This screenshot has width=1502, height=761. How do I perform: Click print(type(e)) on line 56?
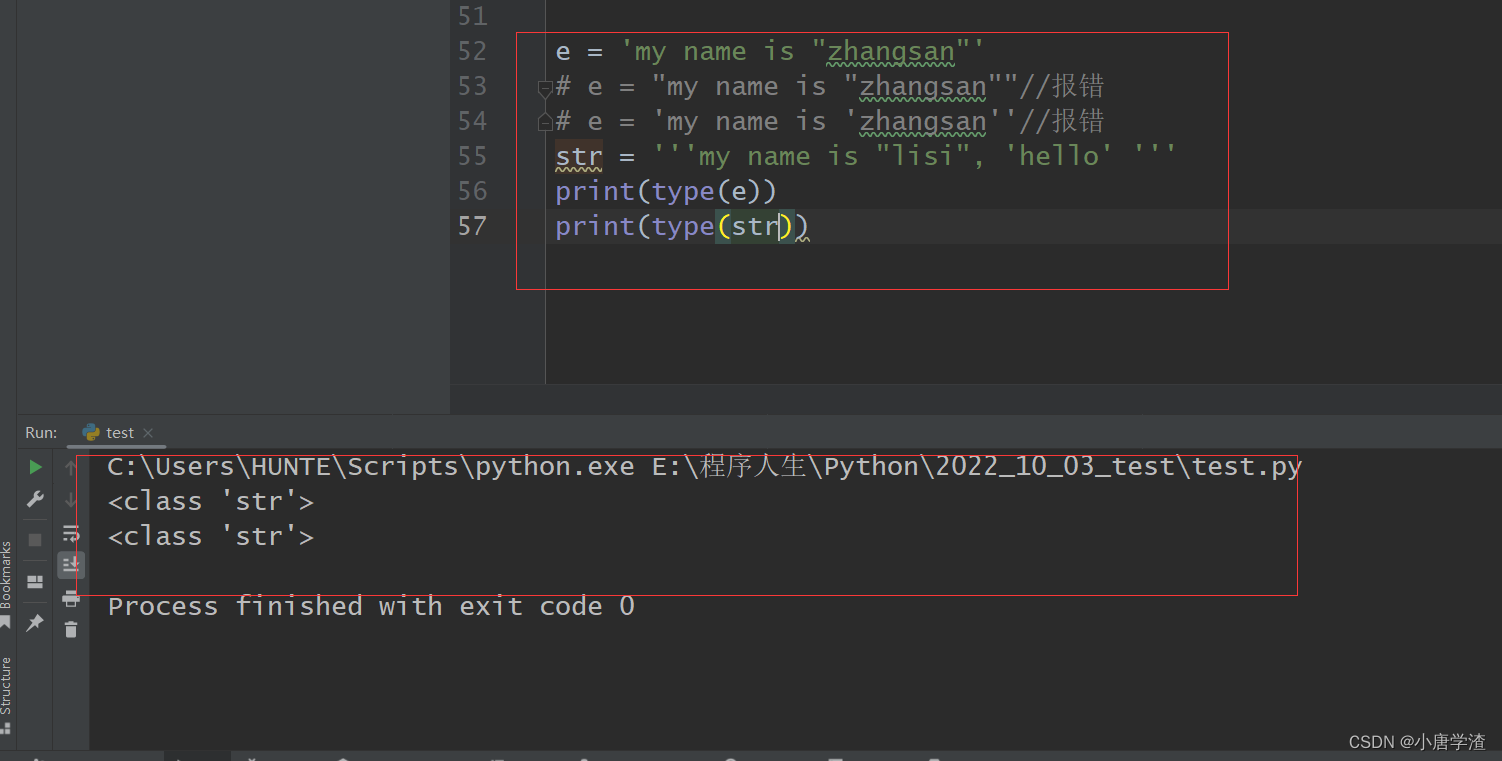(666, 192)
